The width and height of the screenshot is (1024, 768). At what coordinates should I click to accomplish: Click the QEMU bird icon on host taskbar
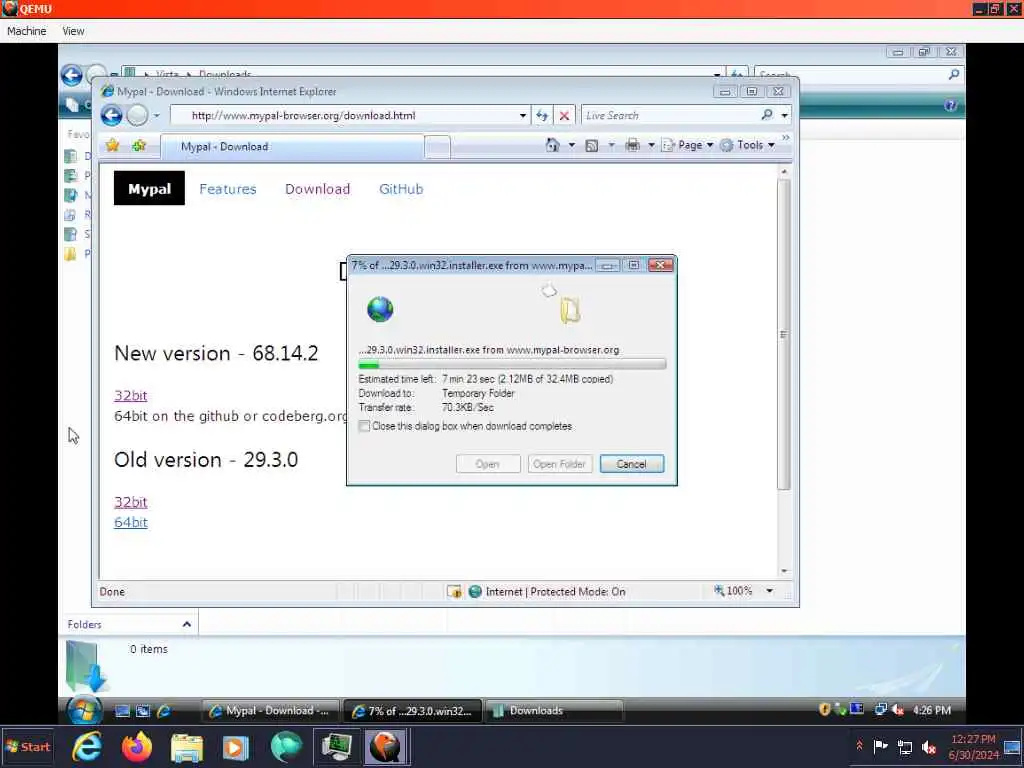(385, 747)
